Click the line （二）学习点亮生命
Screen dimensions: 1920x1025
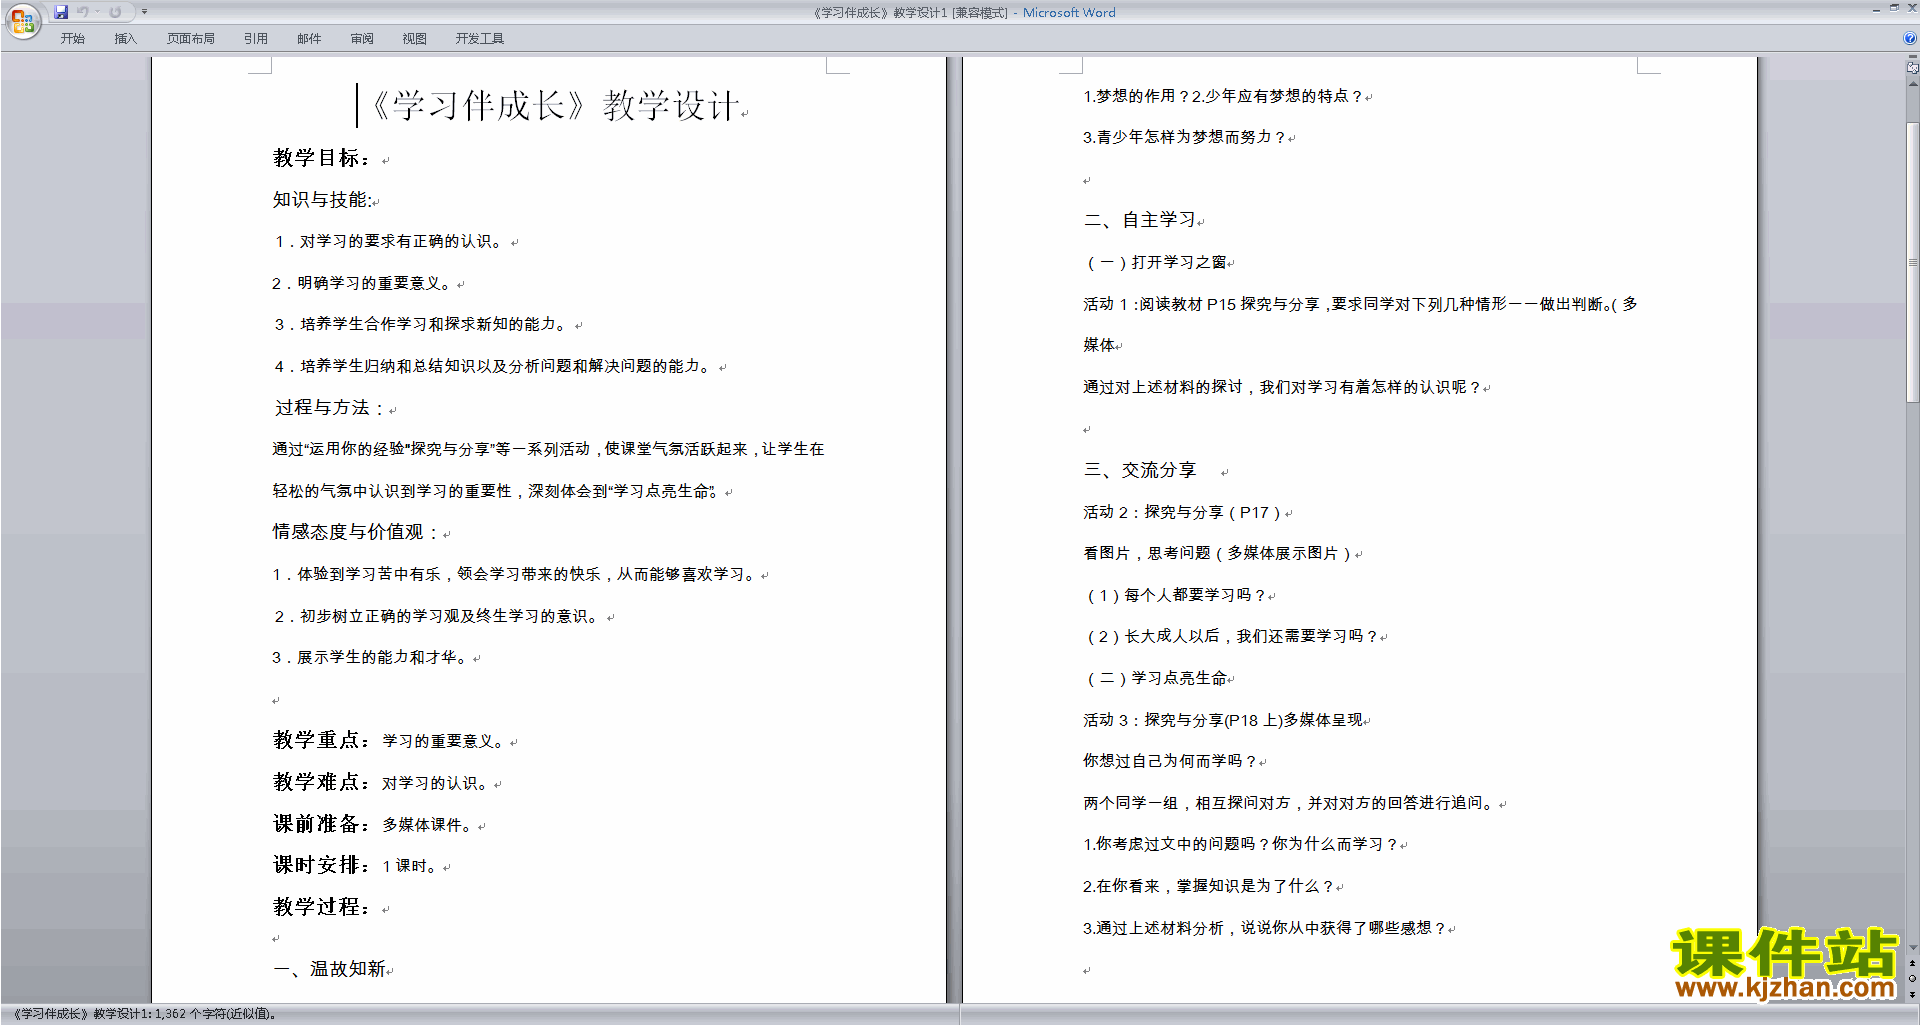click(1156, 679)
